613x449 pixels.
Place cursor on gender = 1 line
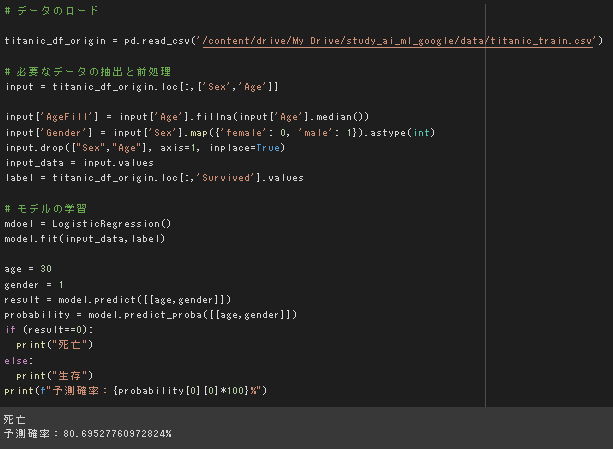click(34, 284)
